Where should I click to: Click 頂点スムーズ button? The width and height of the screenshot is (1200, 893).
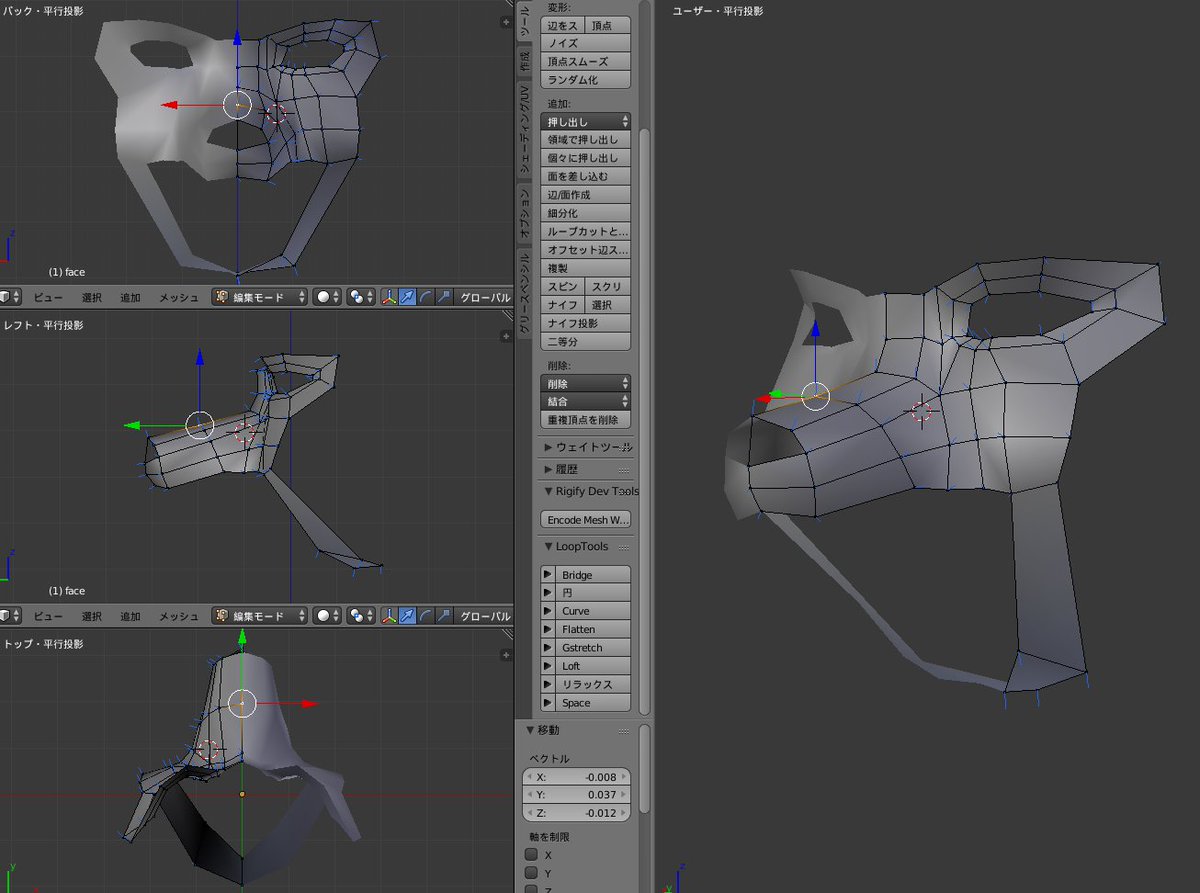(x=586, y=61)
